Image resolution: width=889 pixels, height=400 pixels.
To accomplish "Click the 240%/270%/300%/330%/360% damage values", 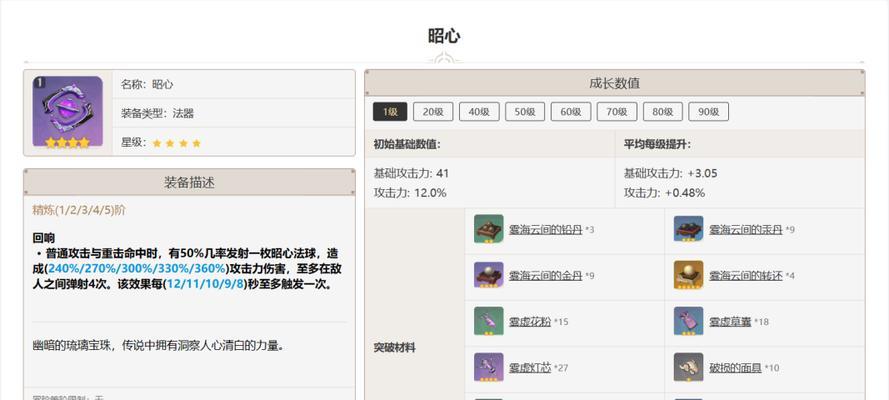I will tap(137, 269).
